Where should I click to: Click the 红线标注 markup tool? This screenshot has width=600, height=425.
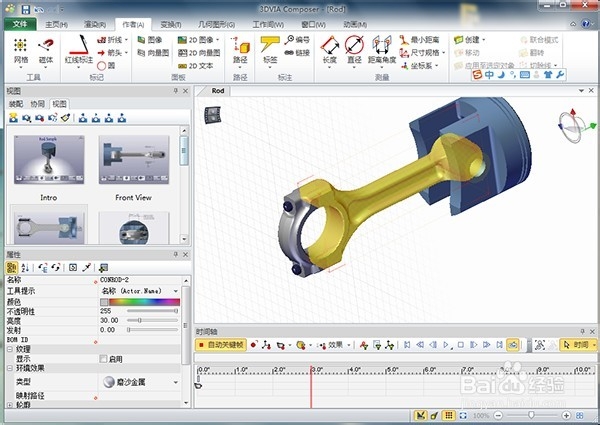(78, 51)
